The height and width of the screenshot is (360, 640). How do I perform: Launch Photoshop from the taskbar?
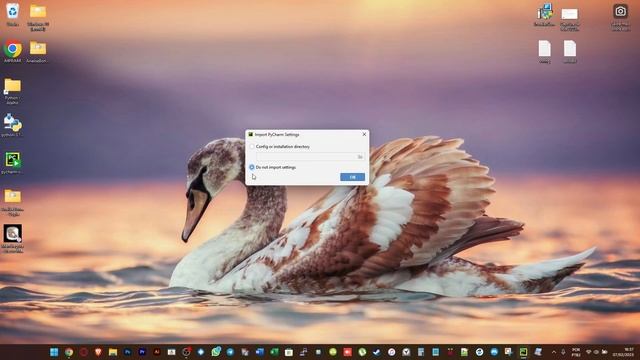point(127,352)
